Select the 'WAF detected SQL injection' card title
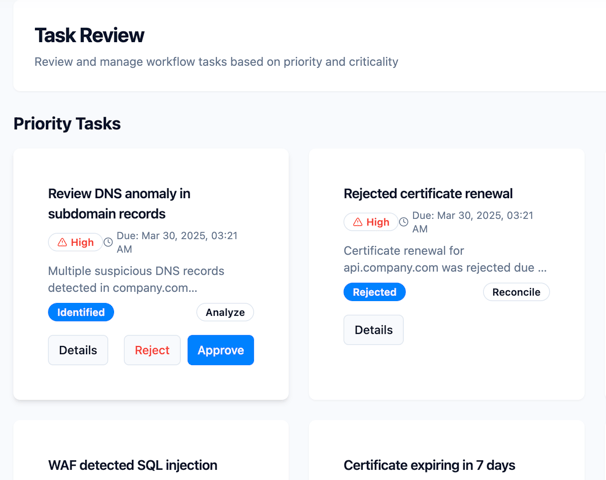Image resolution: width=606 pixels, height=480 pixels. (x=133, y=465)
